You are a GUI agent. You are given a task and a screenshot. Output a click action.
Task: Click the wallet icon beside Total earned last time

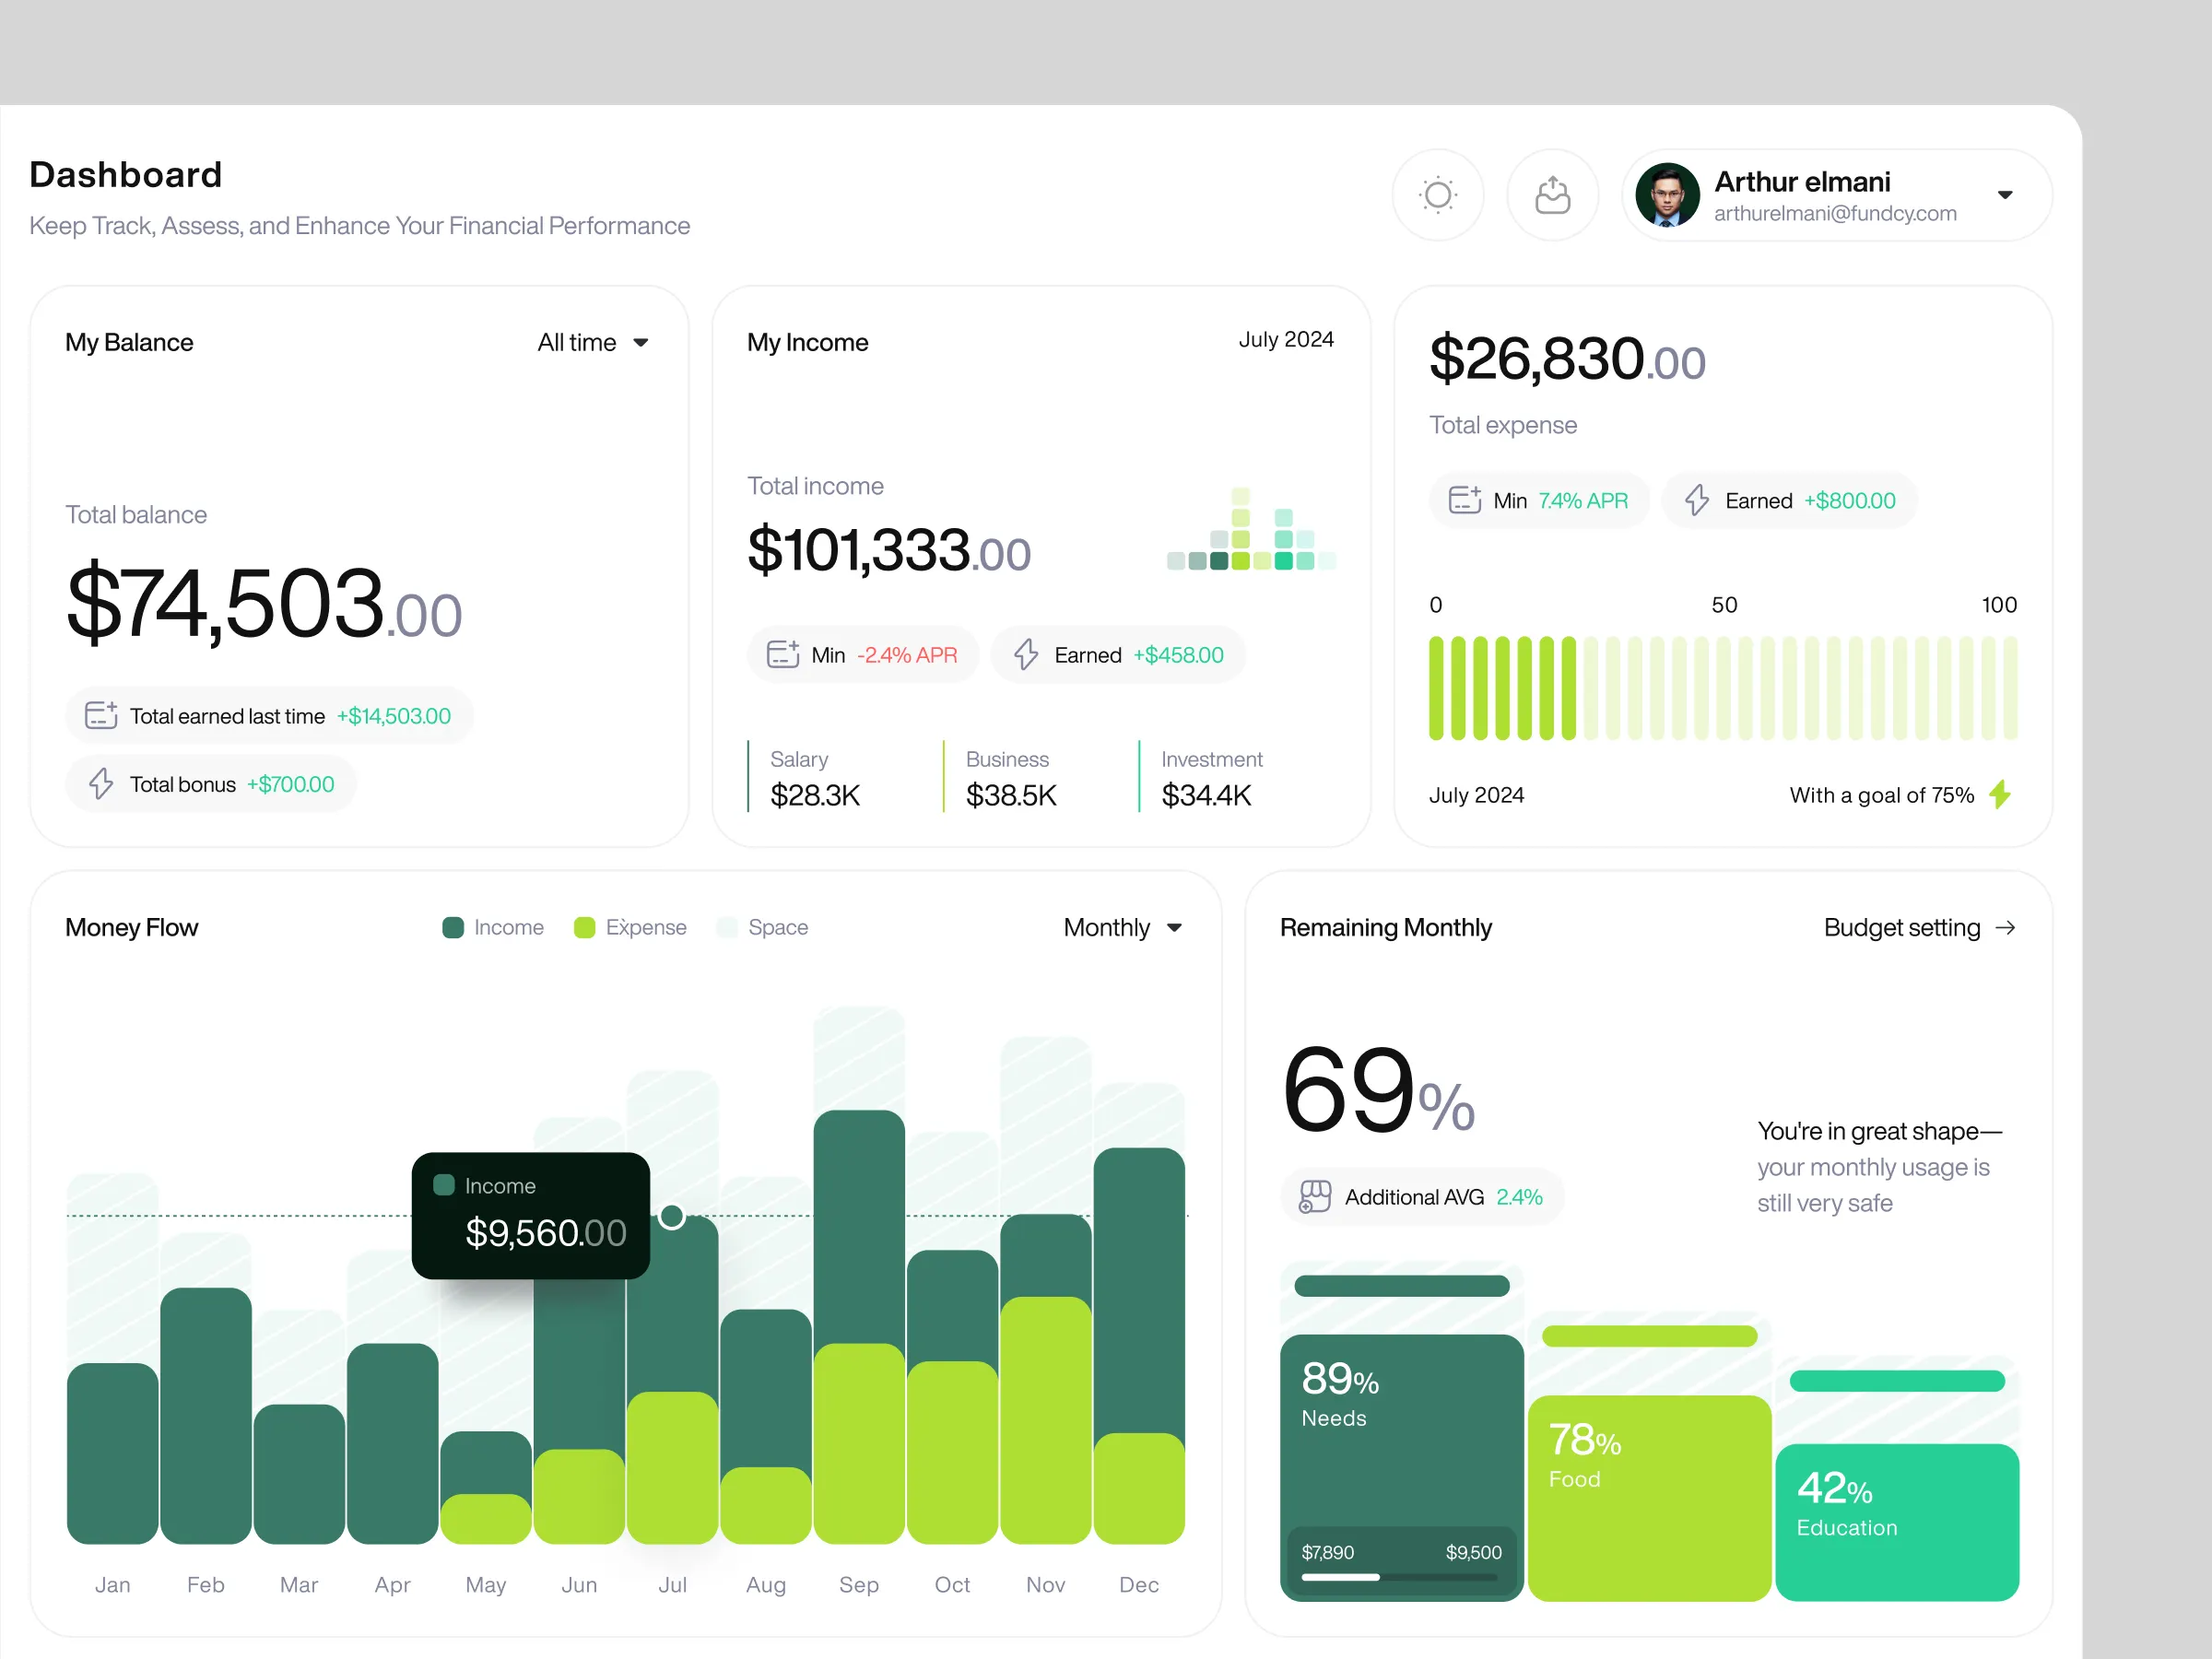[101, 715]
